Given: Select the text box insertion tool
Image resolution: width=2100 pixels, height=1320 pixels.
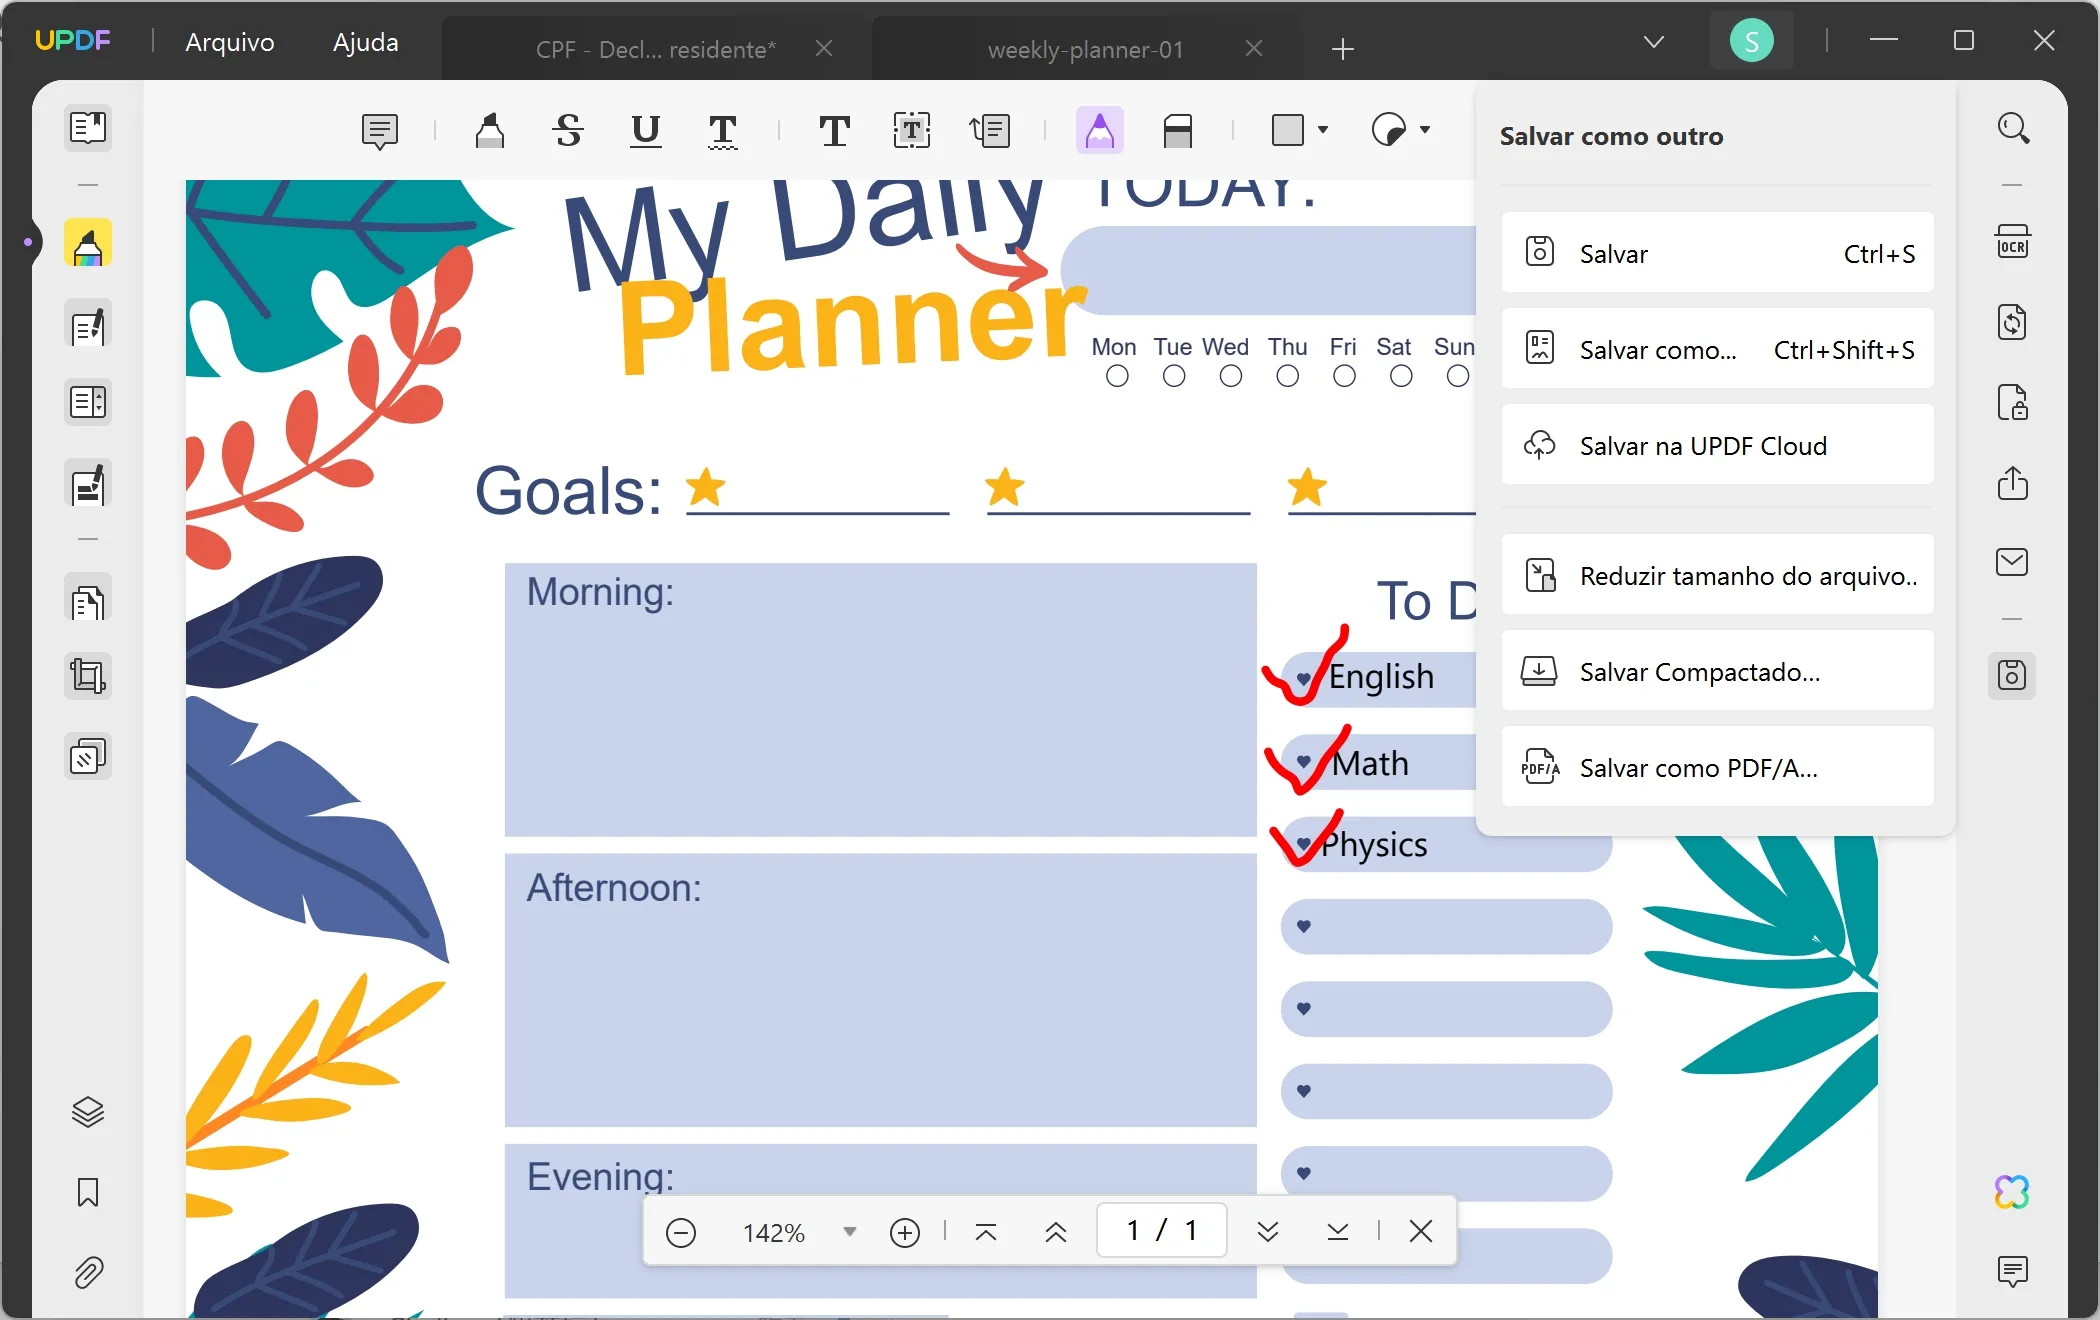Looking at the screenshot, I should coord(911,129).
